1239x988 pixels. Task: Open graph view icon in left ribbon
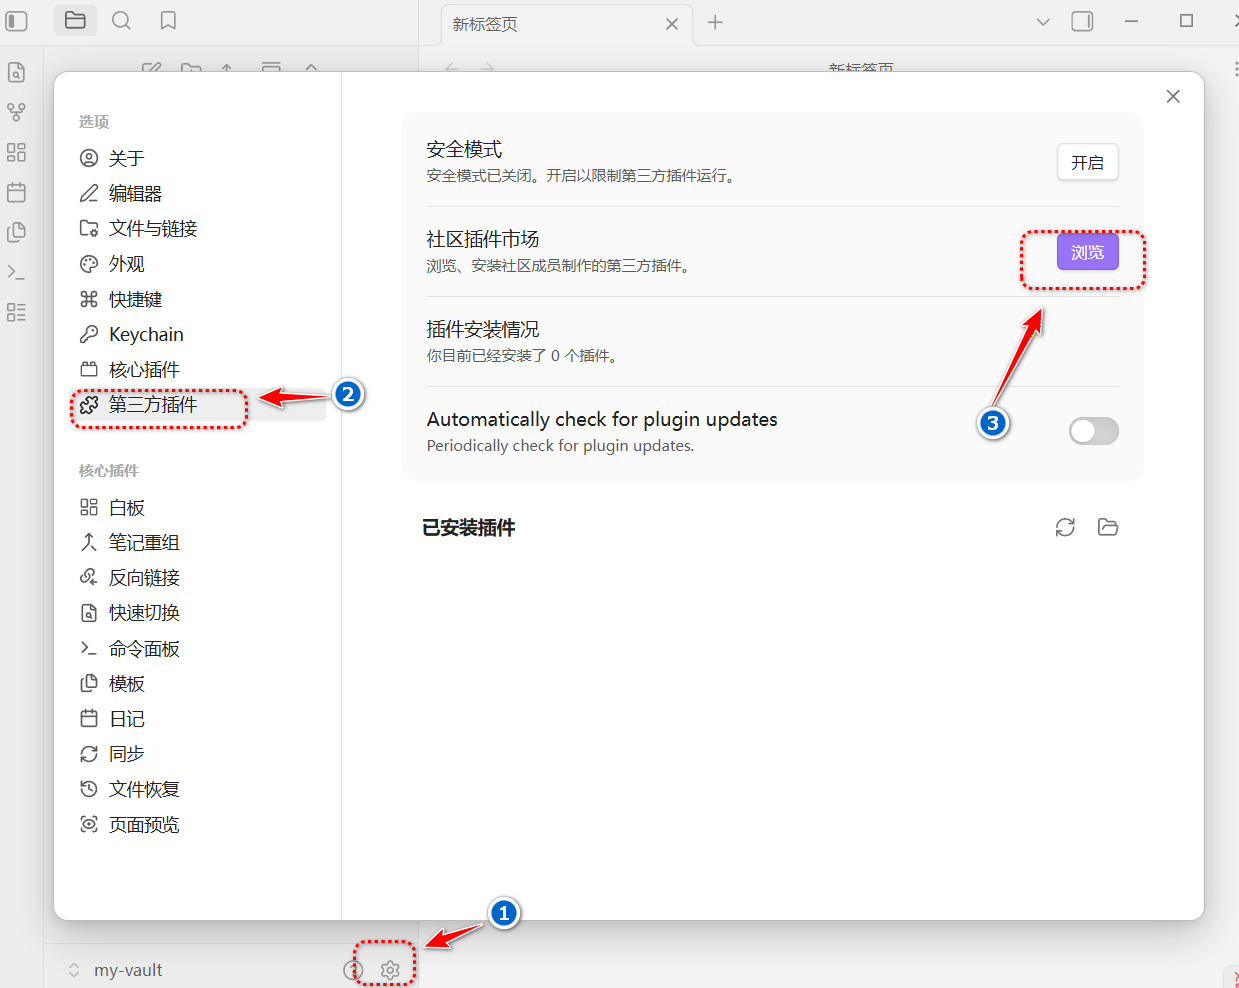(16, 112)
